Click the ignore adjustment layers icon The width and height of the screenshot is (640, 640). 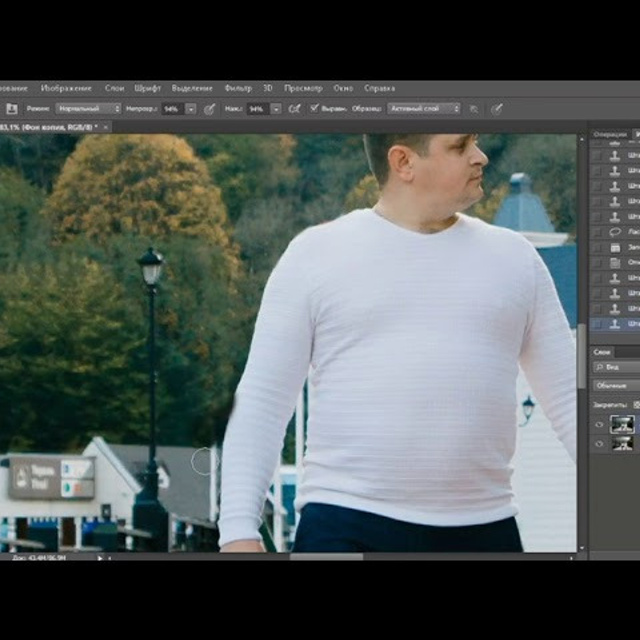tap(474, 108)
